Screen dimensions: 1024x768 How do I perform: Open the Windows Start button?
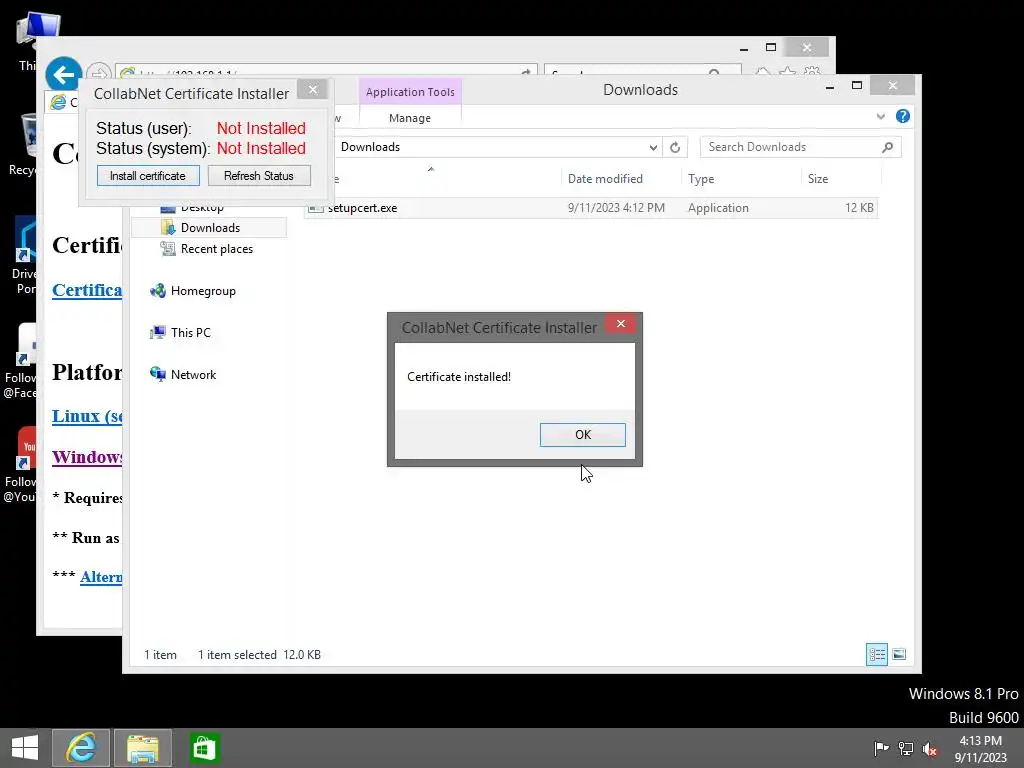(x=25, y=748)
